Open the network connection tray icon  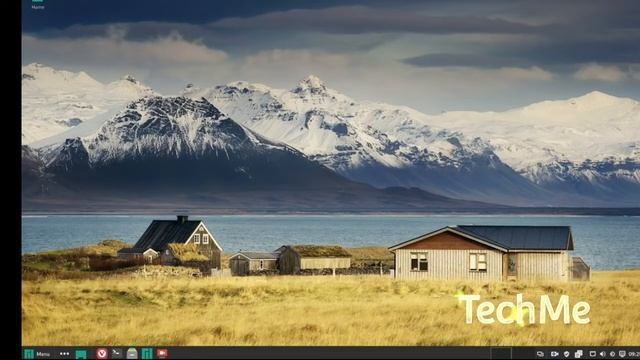[622, 354]
